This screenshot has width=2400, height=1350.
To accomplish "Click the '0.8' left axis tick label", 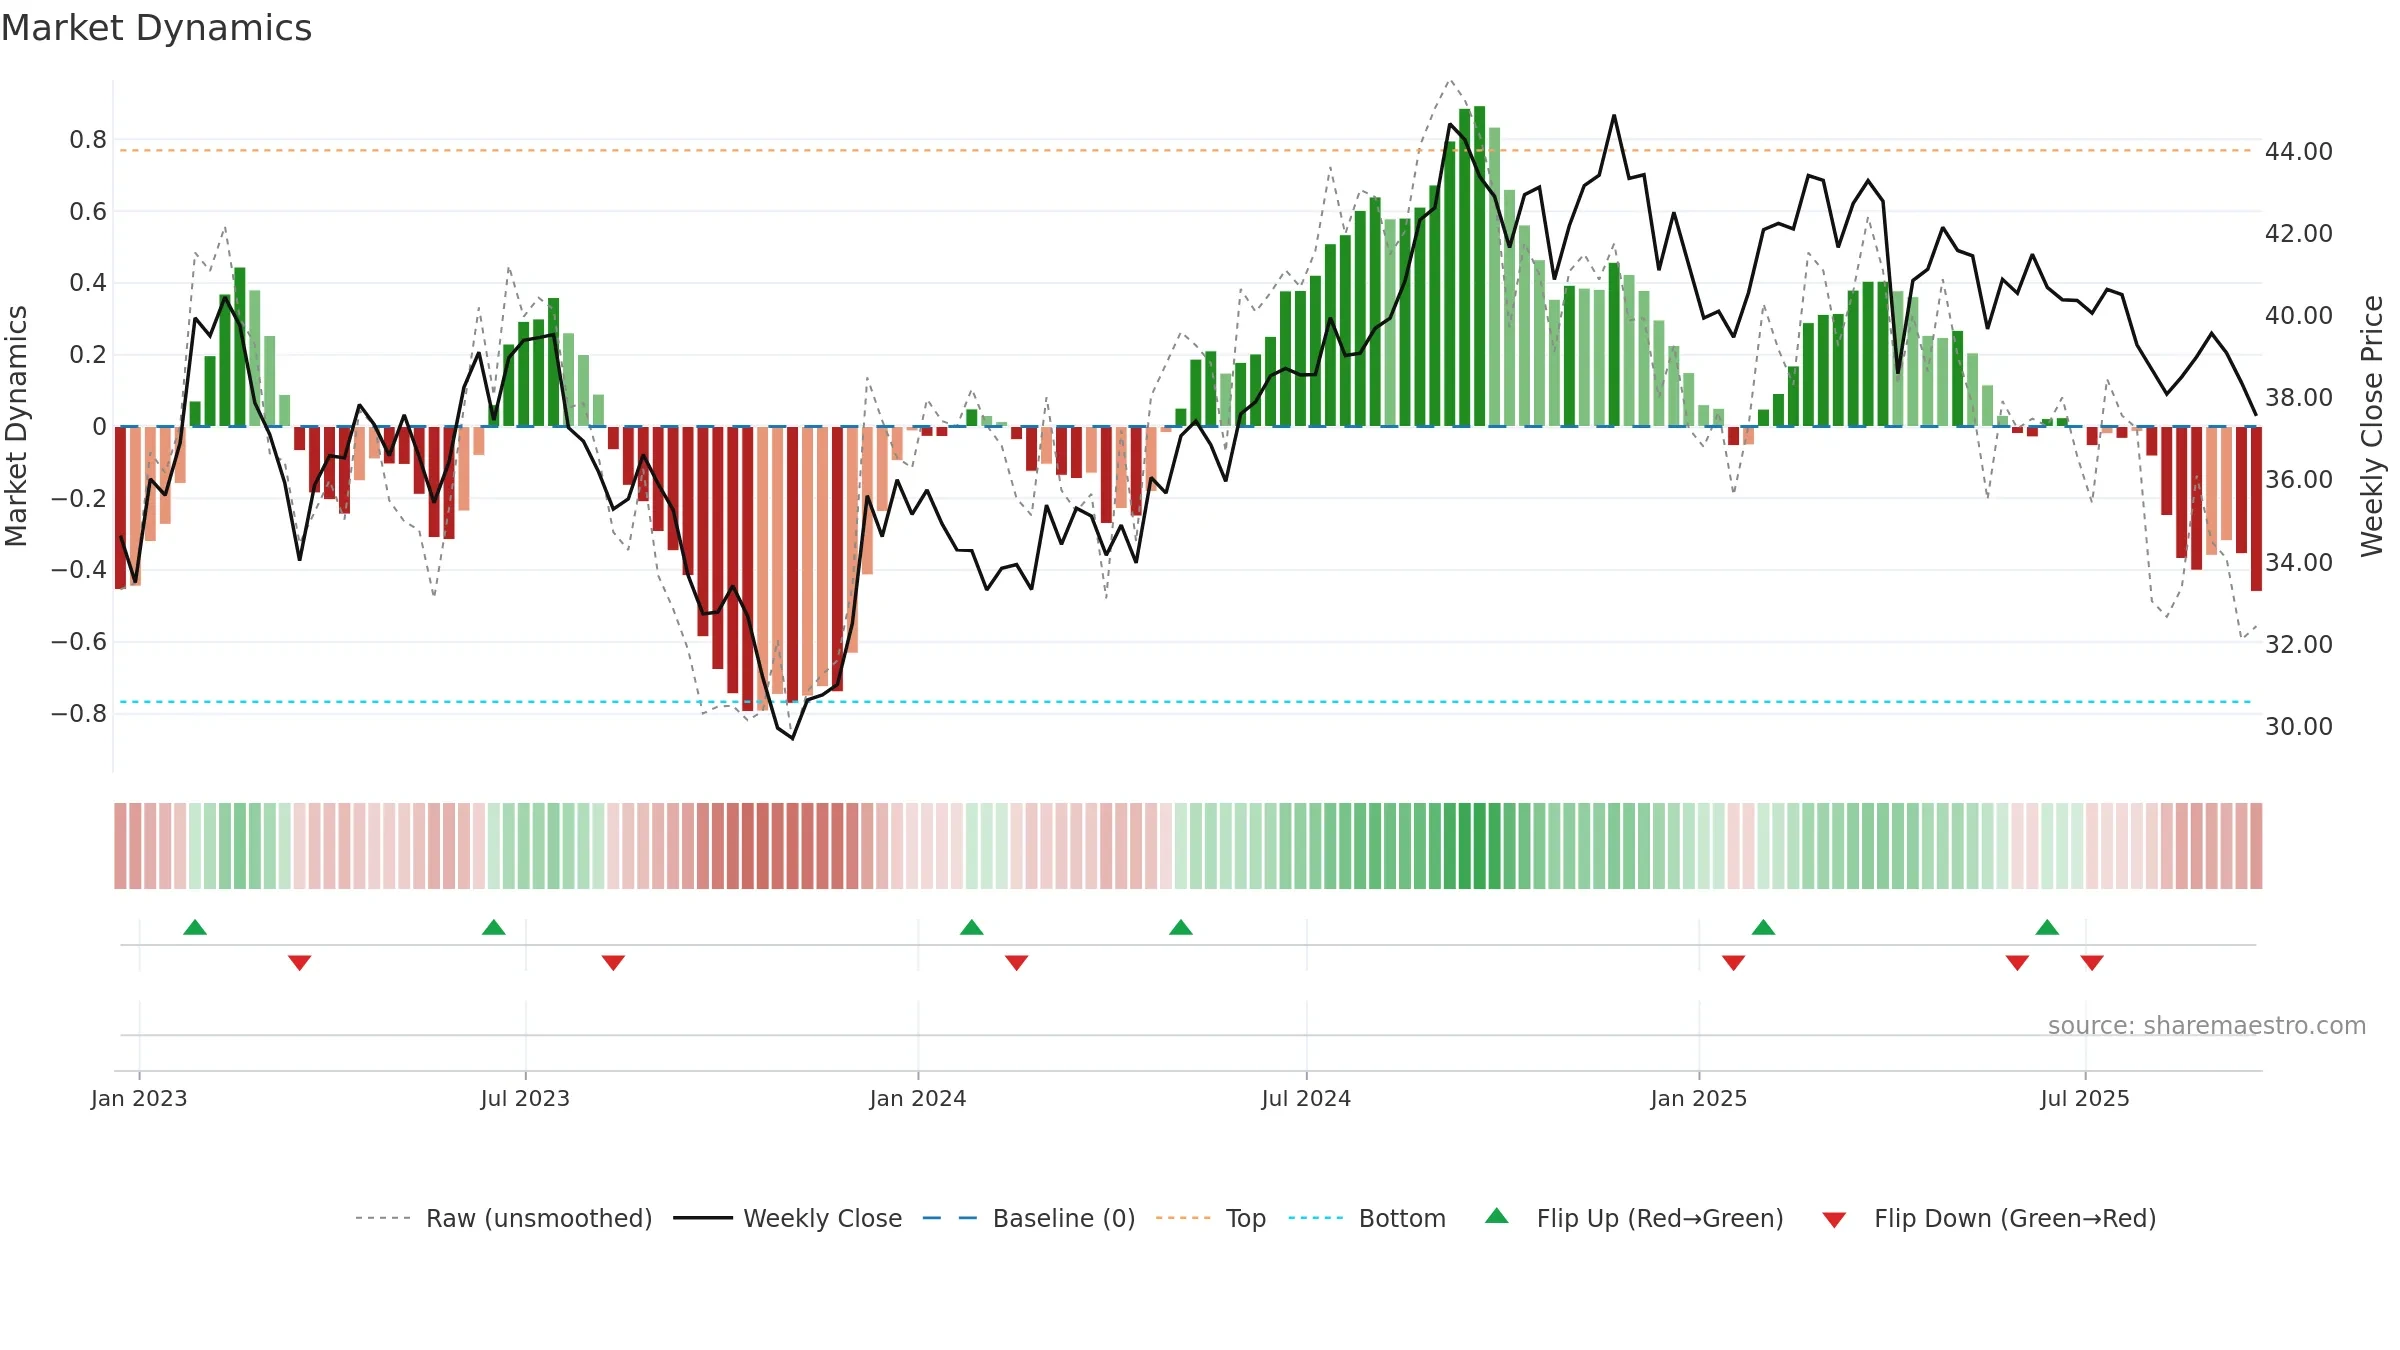I will point(88,140).
